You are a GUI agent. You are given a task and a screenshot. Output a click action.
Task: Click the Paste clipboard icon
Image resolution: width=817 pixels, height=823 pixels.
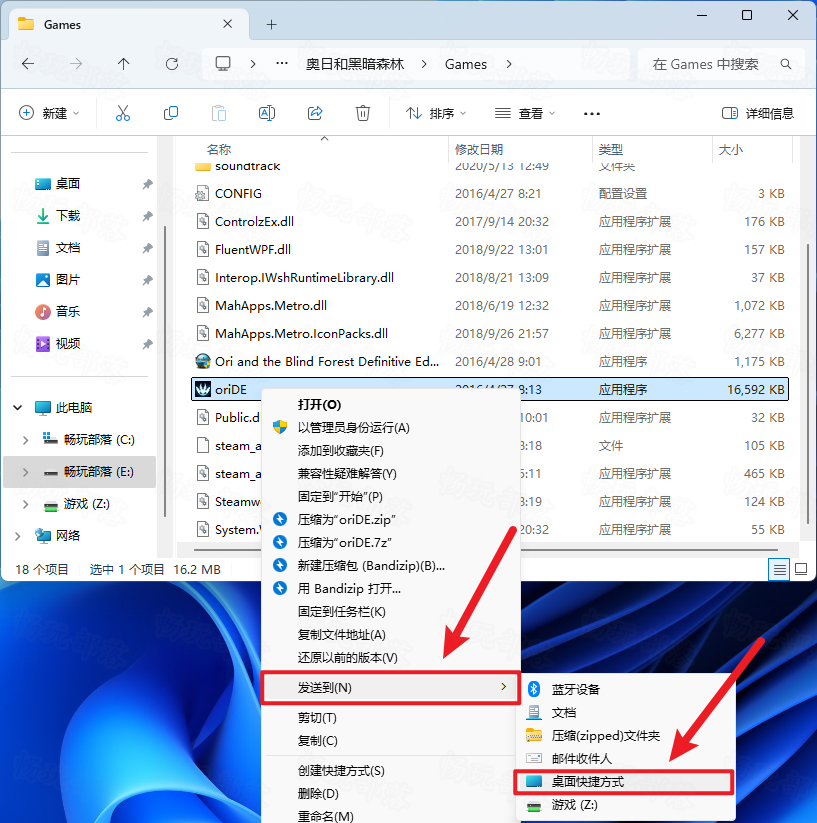(x=219, y=113)
